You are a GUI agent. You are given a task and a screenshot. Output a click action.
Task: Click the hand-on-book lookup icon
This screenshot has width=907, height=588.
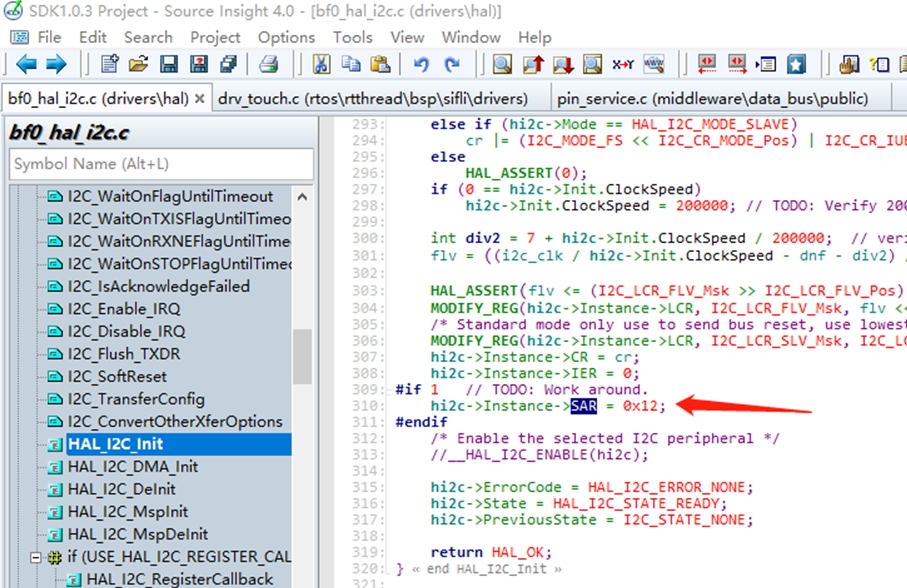click(849, 64)
